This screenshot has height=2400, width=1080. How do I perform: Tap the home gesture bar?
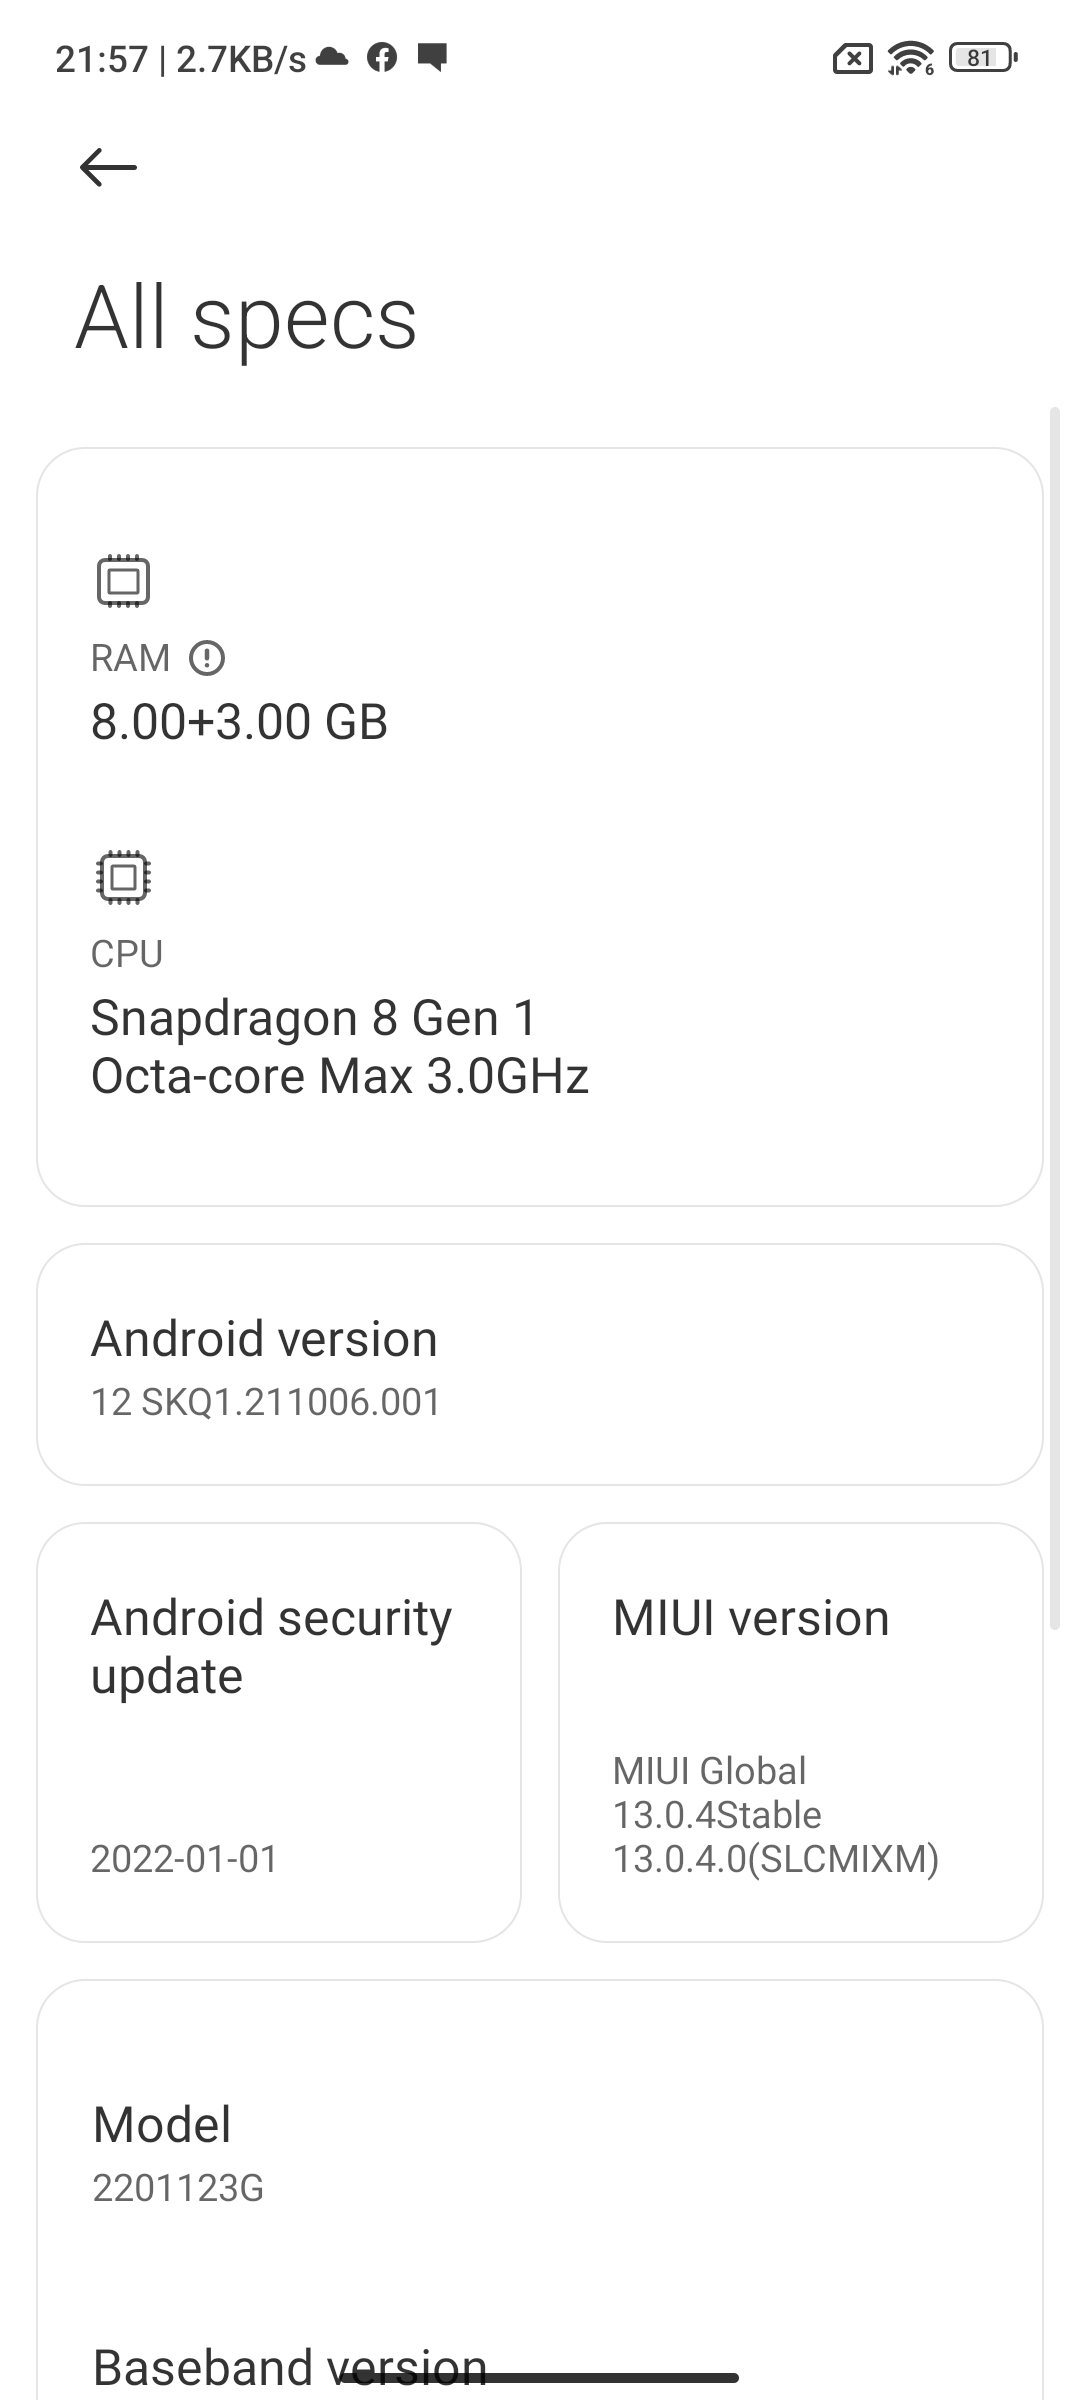click(540, 2378)
